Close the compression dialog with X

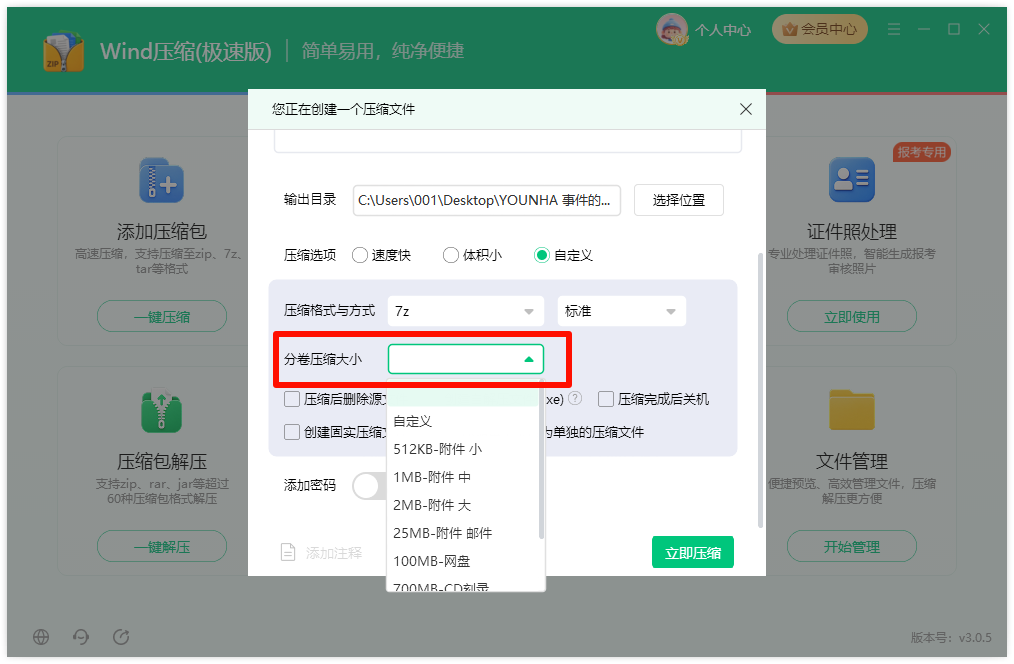(x=746, y=109)
